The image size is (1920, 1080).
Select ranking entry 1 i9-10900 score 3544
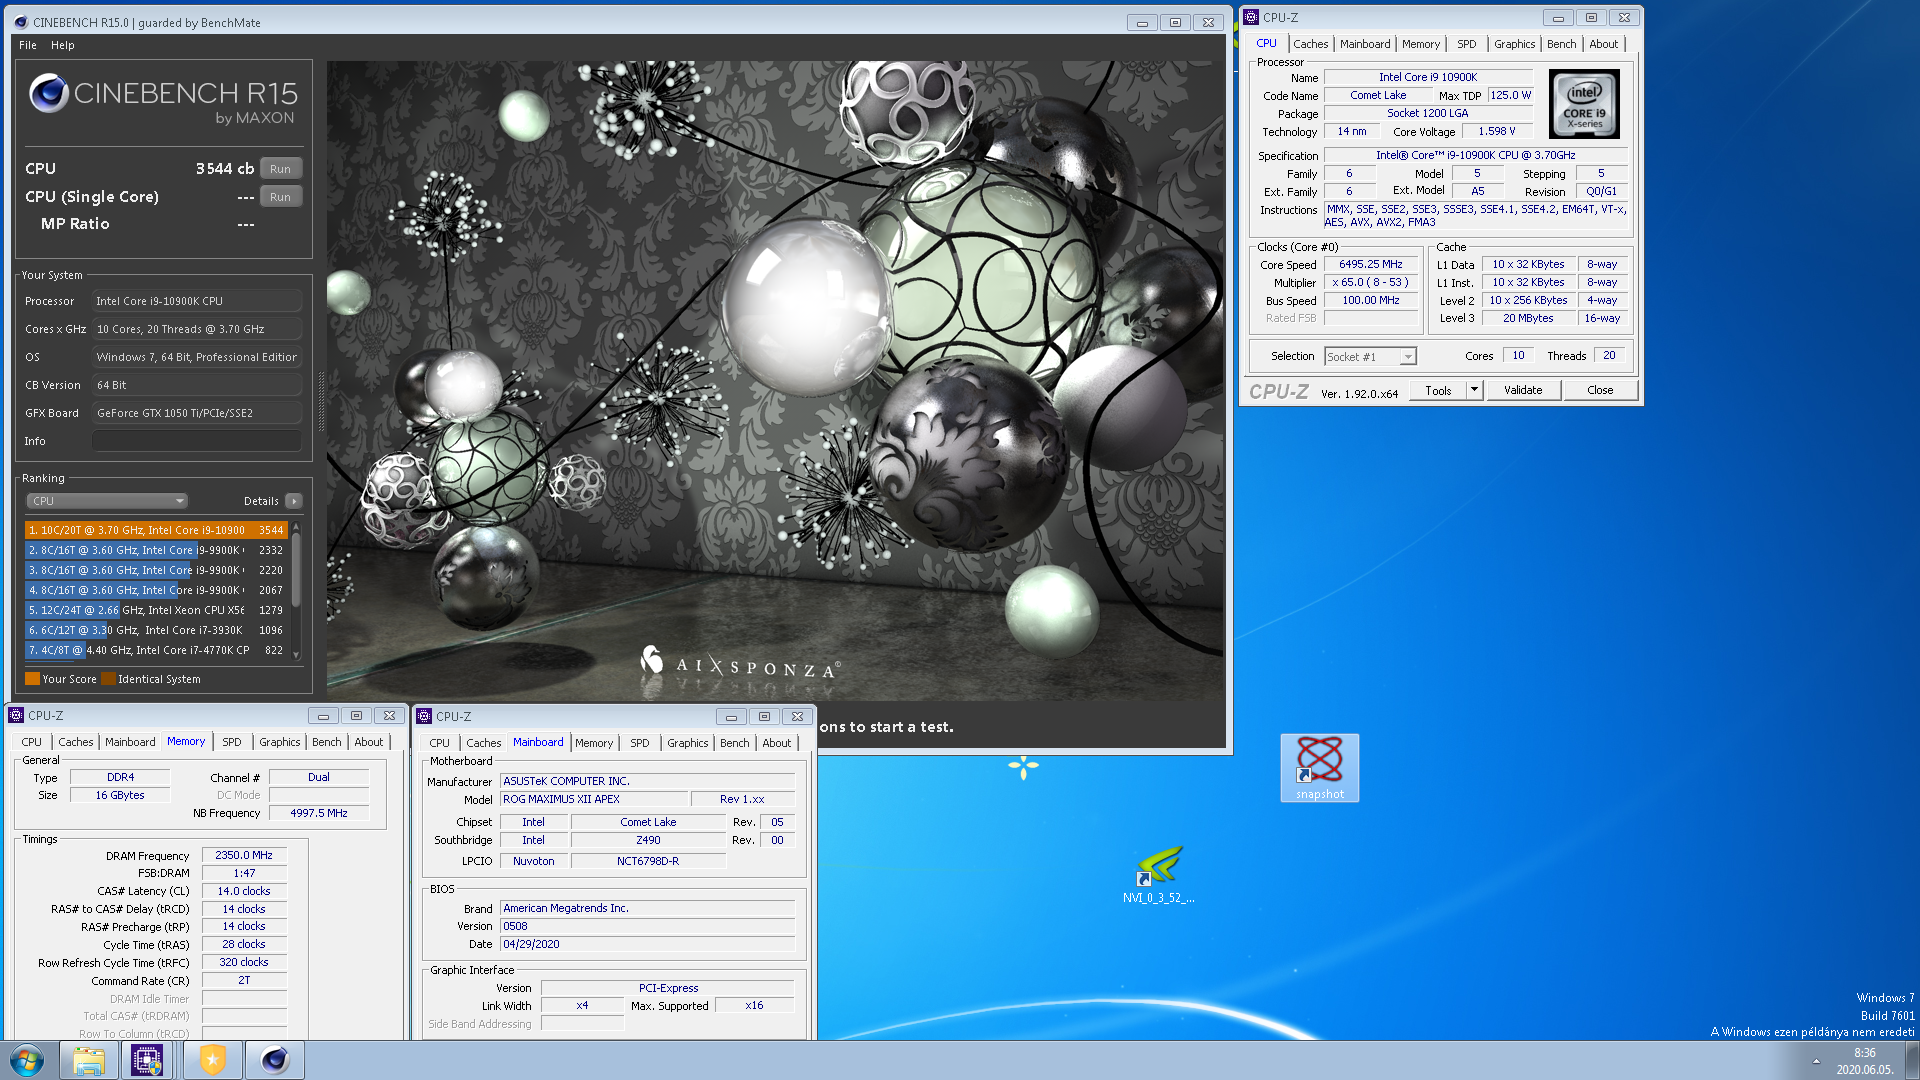pyautogui.click(x=156, y=530)
